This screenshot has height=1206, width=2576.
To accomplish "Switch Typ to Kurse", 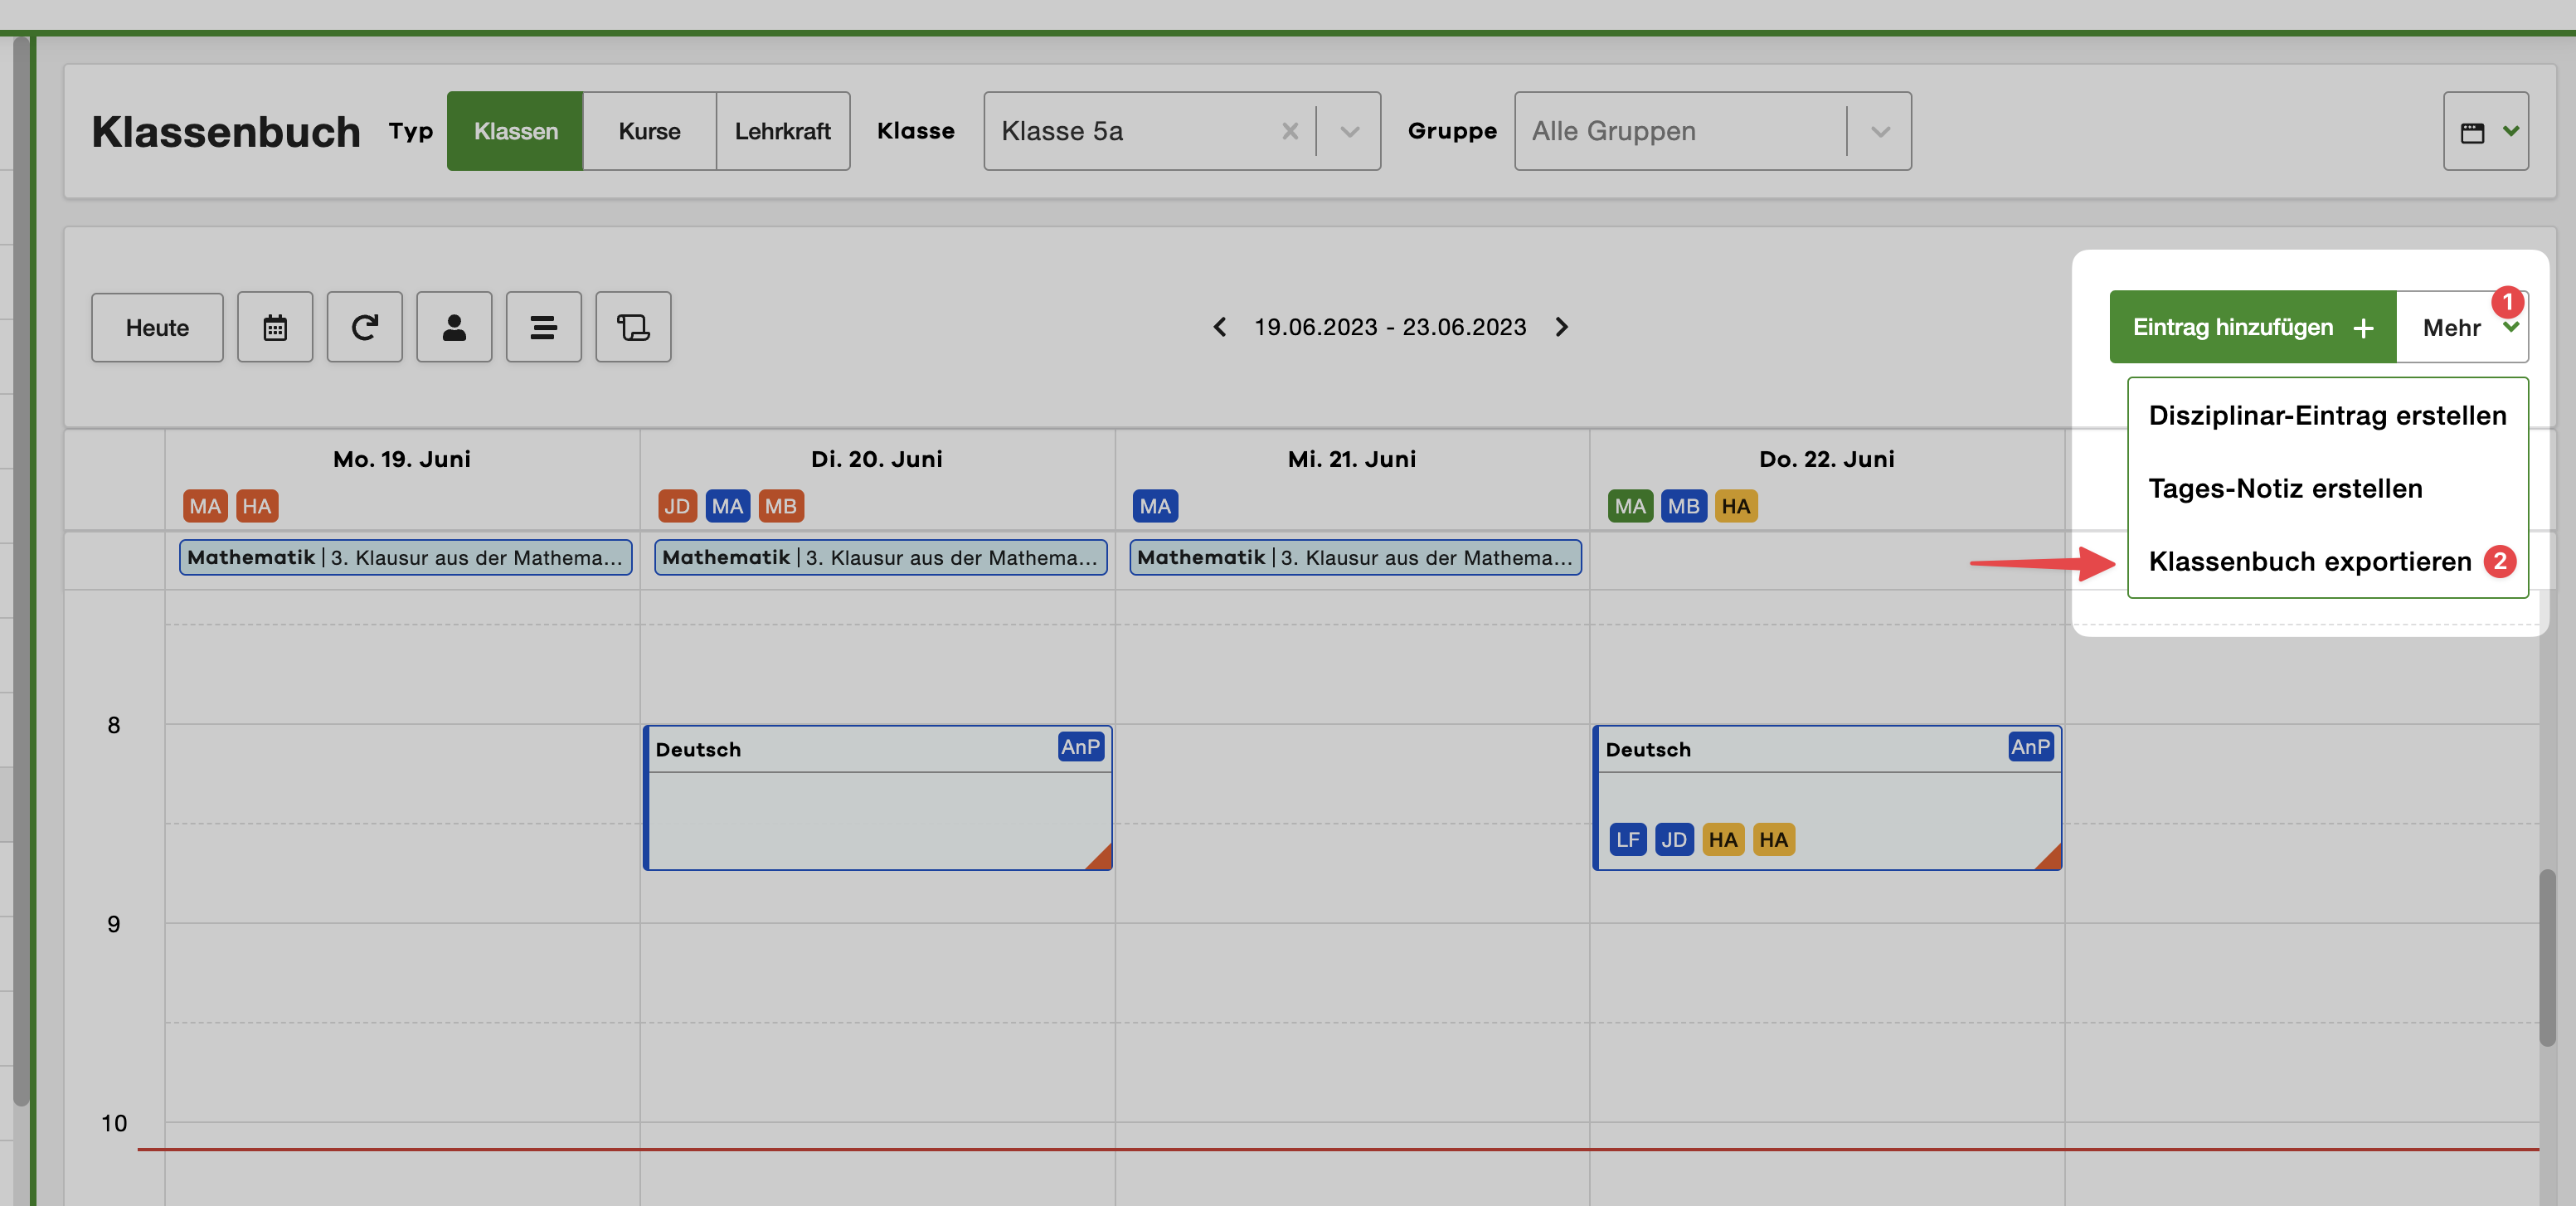I will click(x=649, y=131).
